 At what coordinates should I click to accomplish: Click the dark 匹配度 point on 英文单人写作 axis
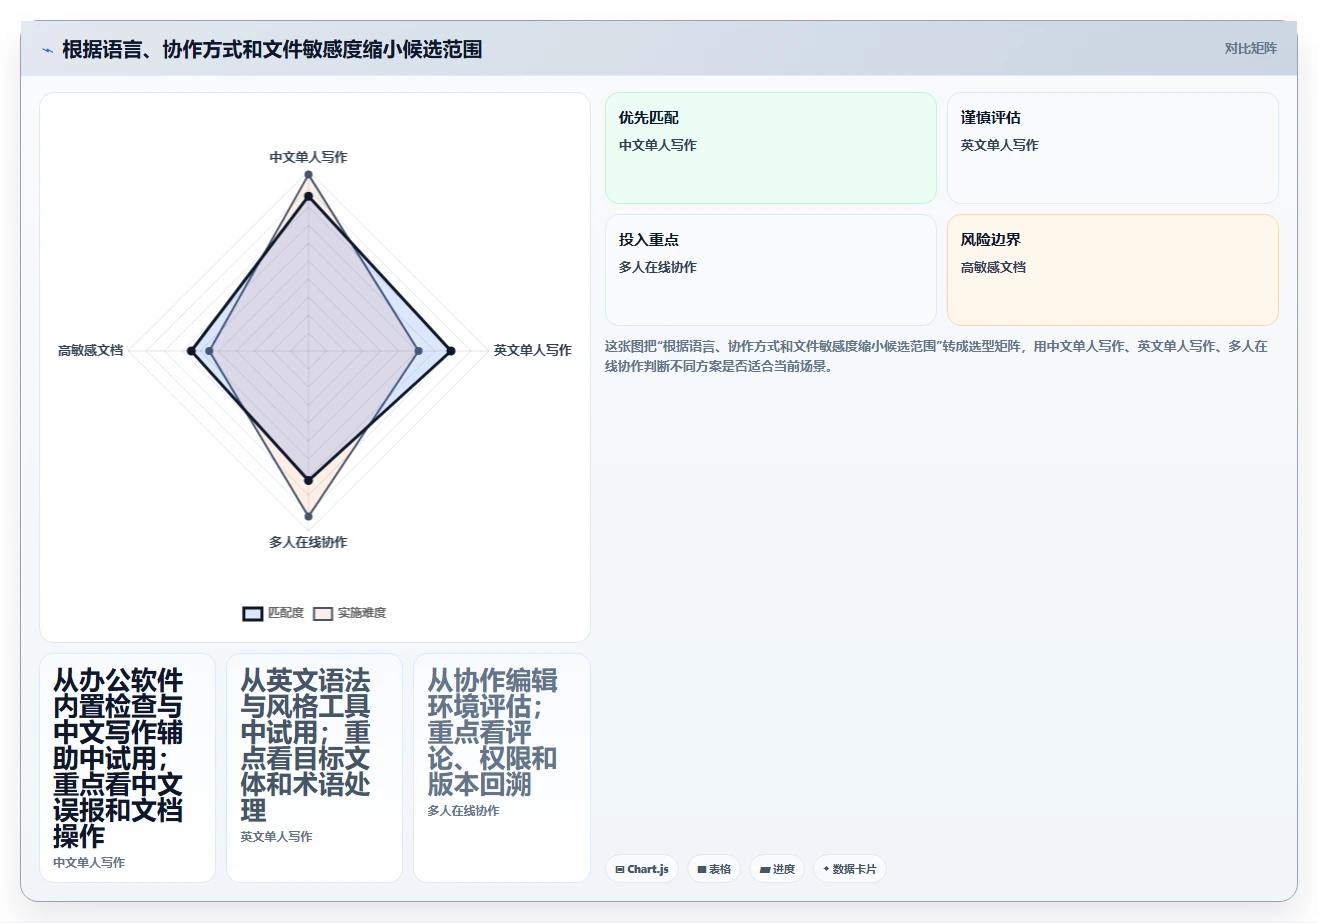coord(451,351)
